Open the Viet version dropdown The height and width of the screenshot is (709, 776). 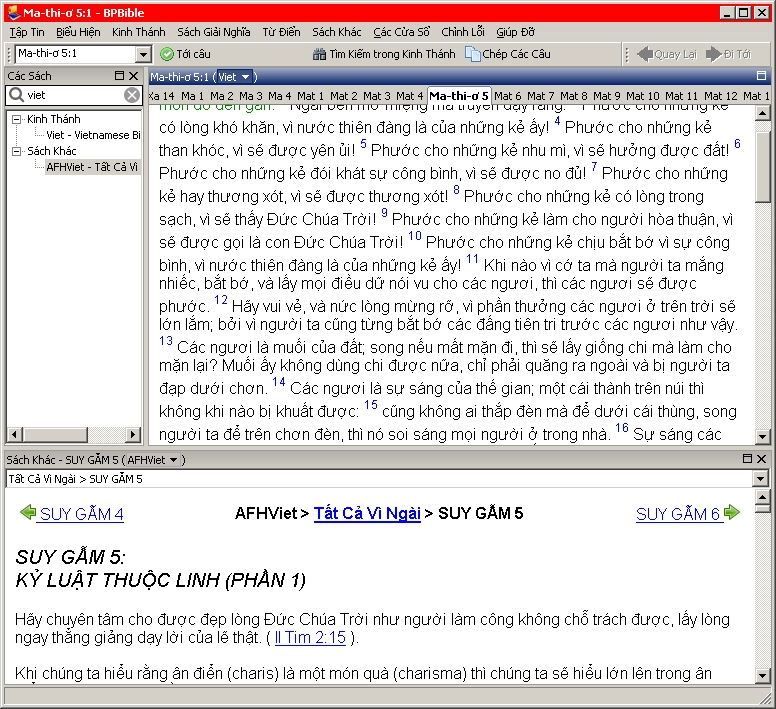[x=235, y=77]
